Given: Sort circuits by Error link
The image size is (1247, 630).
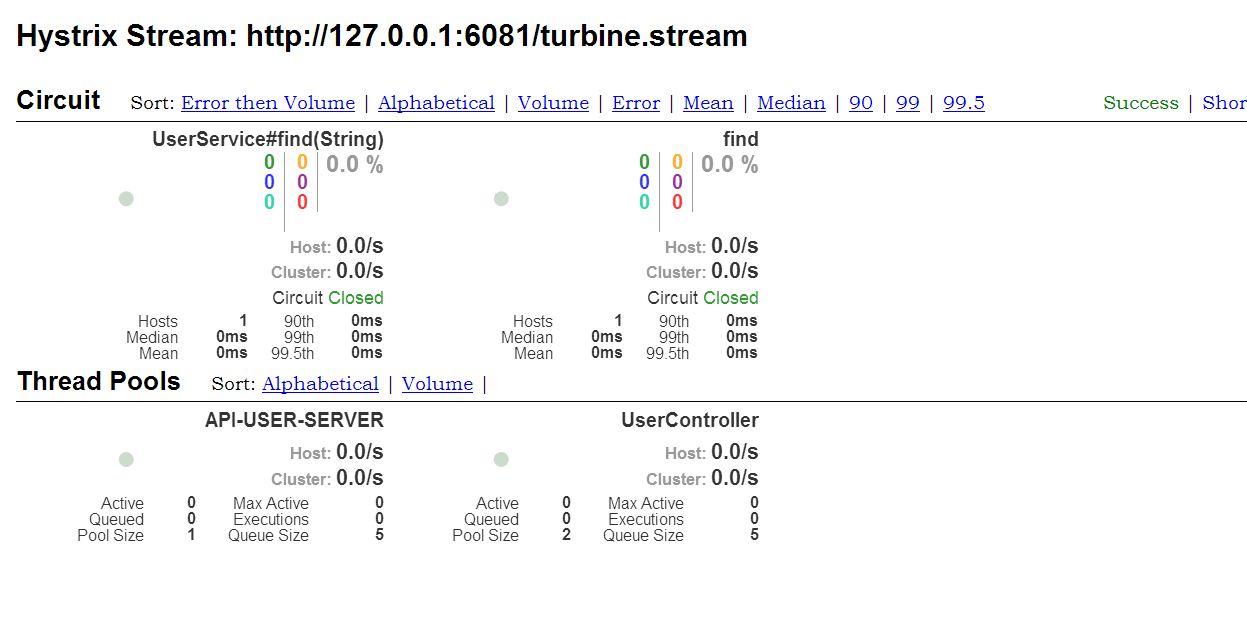Looking at the screenshot, I should pyautogui.click(x=636, y=103).
